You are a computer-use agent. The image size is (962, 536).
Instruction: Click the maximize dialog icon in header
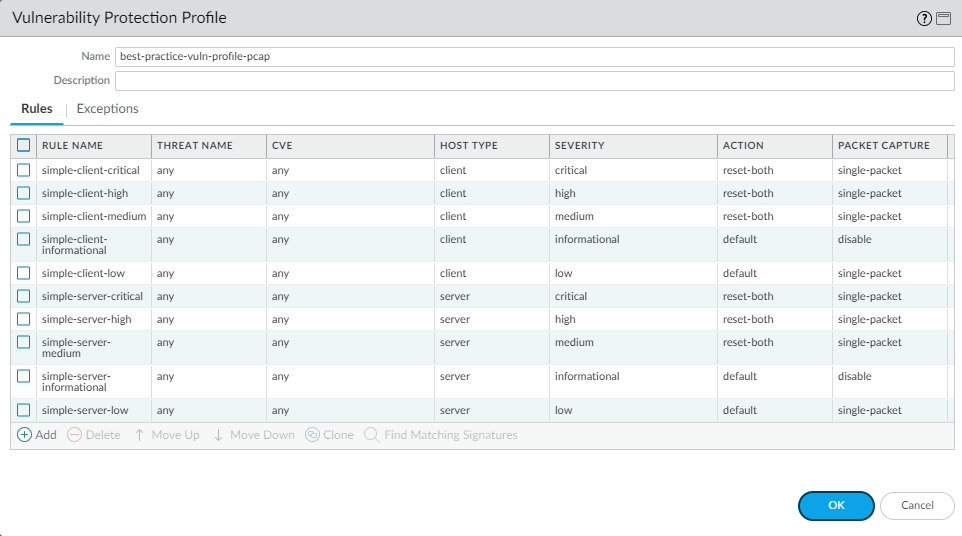(x=943, y=19)
